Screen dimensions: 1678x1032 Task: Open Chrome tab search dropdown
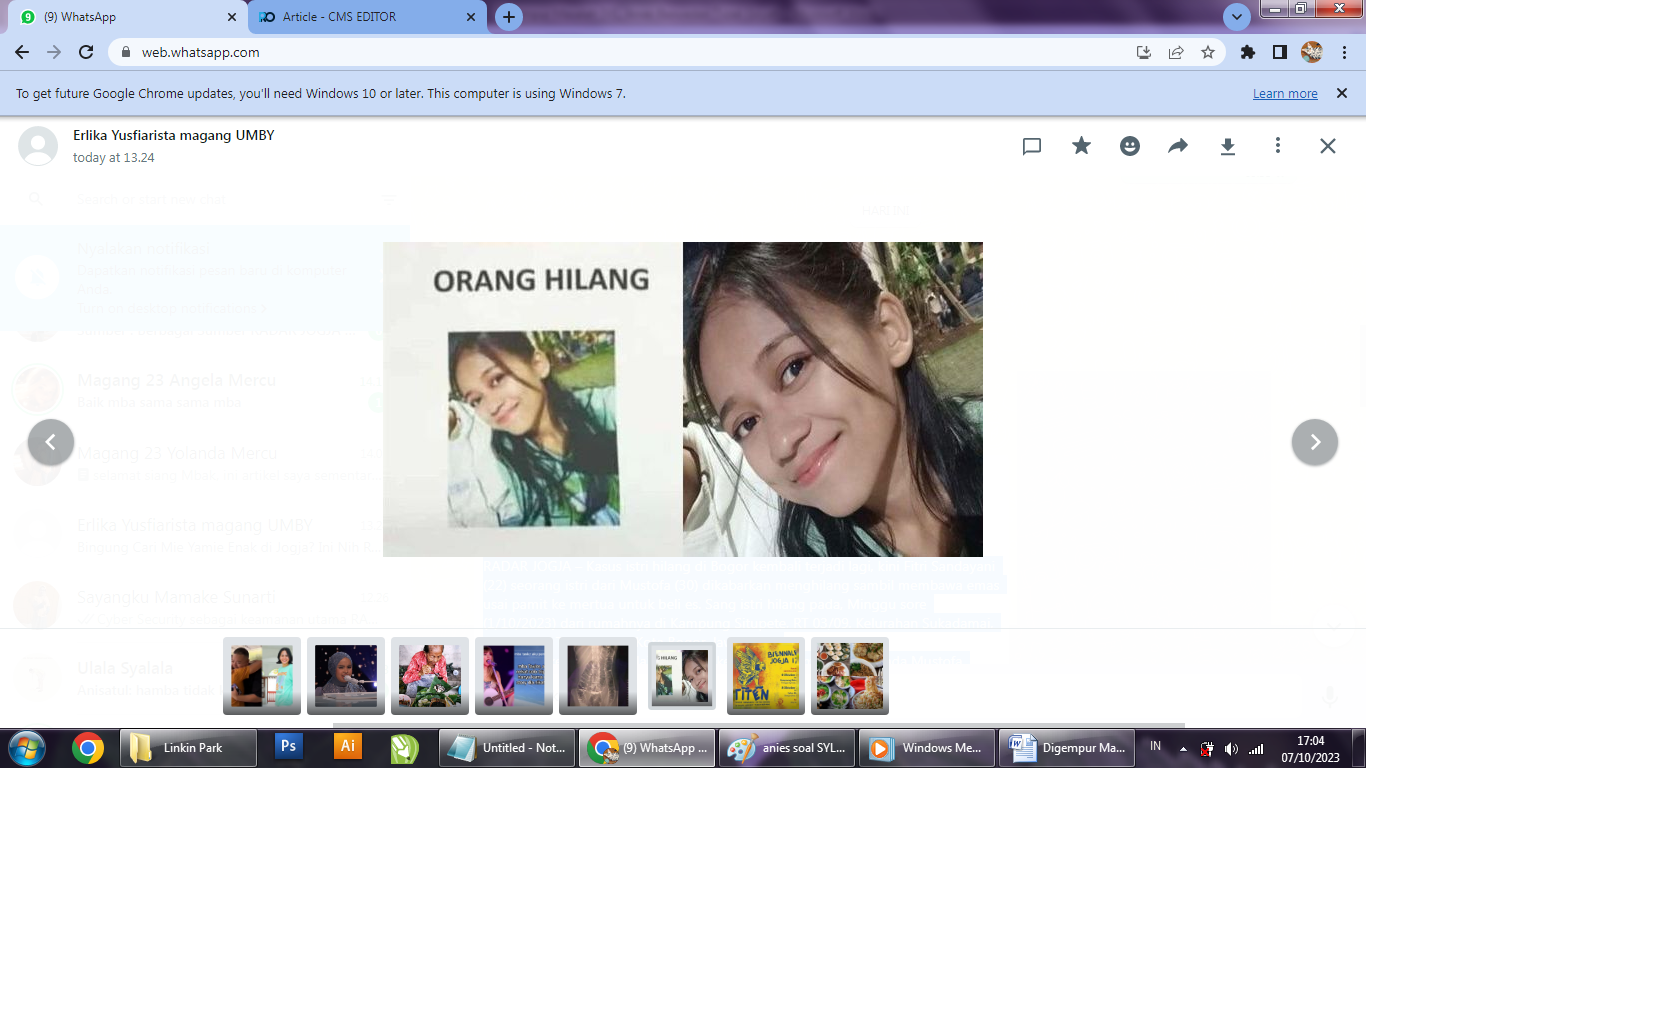(1237, 17)
